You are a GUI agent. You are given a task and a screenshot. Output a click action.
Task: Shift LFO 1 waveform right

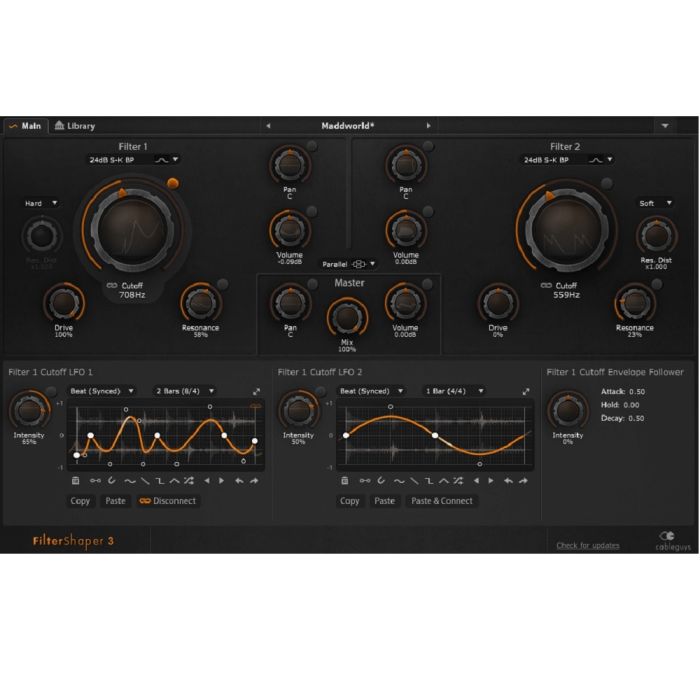221,481
